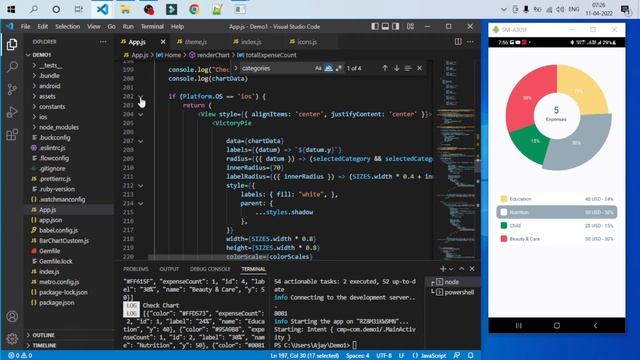Screen dimensions: 640x360
Task: Click errors and warnings count in status bar
Action: tap(20, 356)
